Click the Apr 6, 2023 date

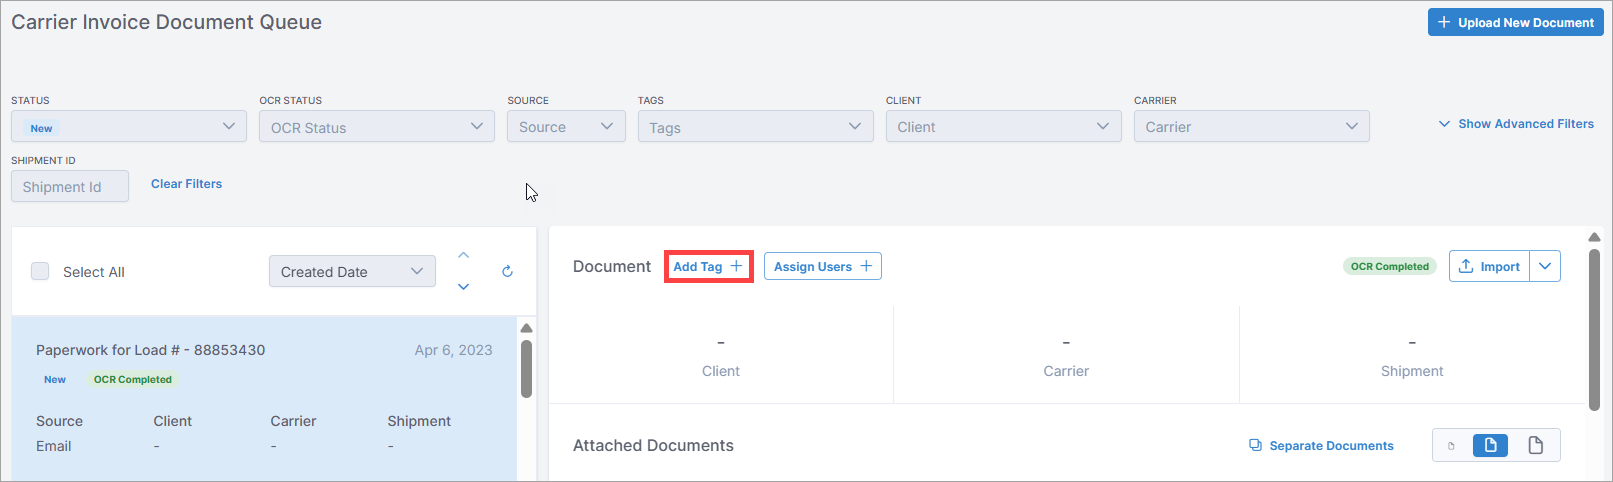(454, 350)
